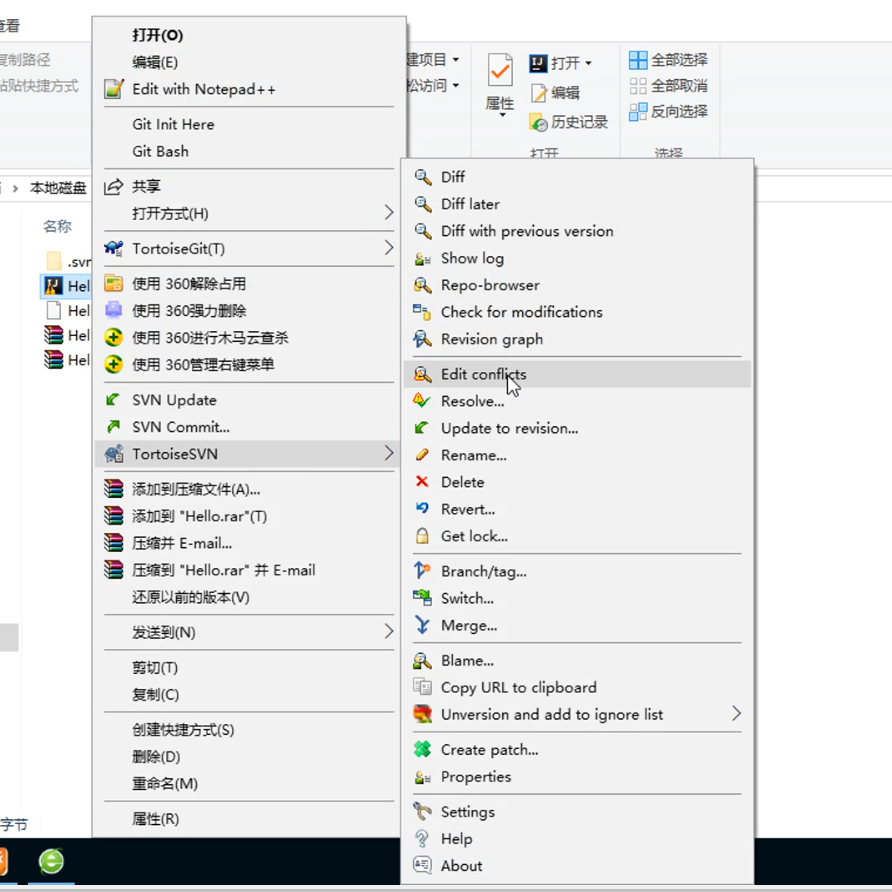Click the Get lock padlock icon
Image resolution: width=892 pixels, height=892 pixels.
[422, 536]
